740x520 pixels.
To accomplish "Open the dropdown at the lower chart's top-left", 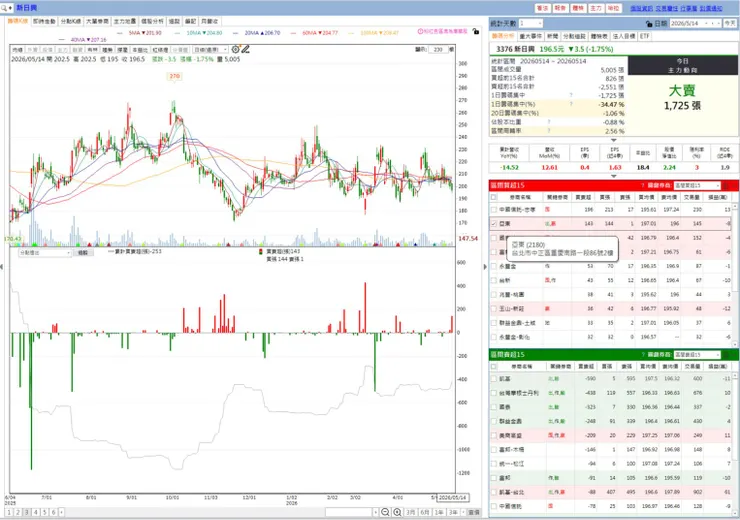I will 45,252.
